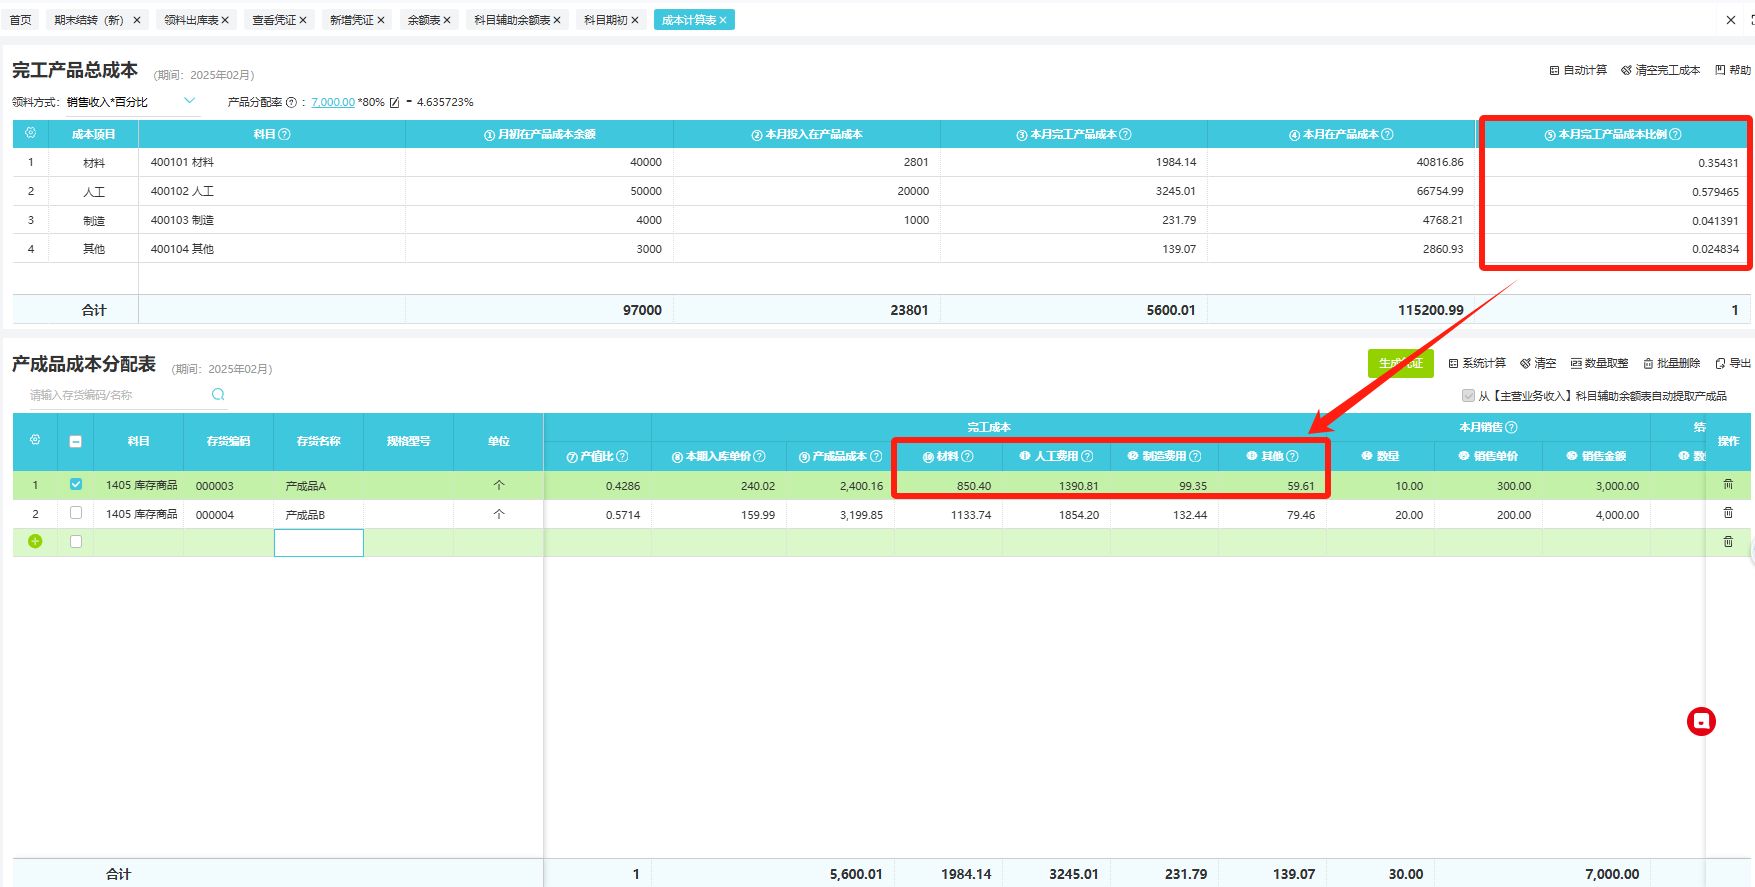The width and height of the screenshot is (1755, 887).
Task: Click the green add-row plus icon
Action: [35, 542]
